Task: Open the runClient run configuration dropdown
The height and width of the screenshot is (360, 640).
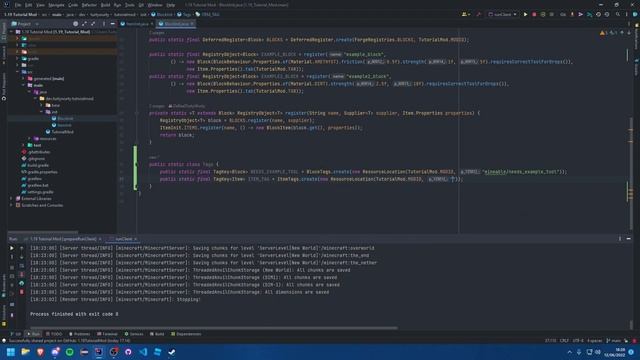Action: (502, 14)
